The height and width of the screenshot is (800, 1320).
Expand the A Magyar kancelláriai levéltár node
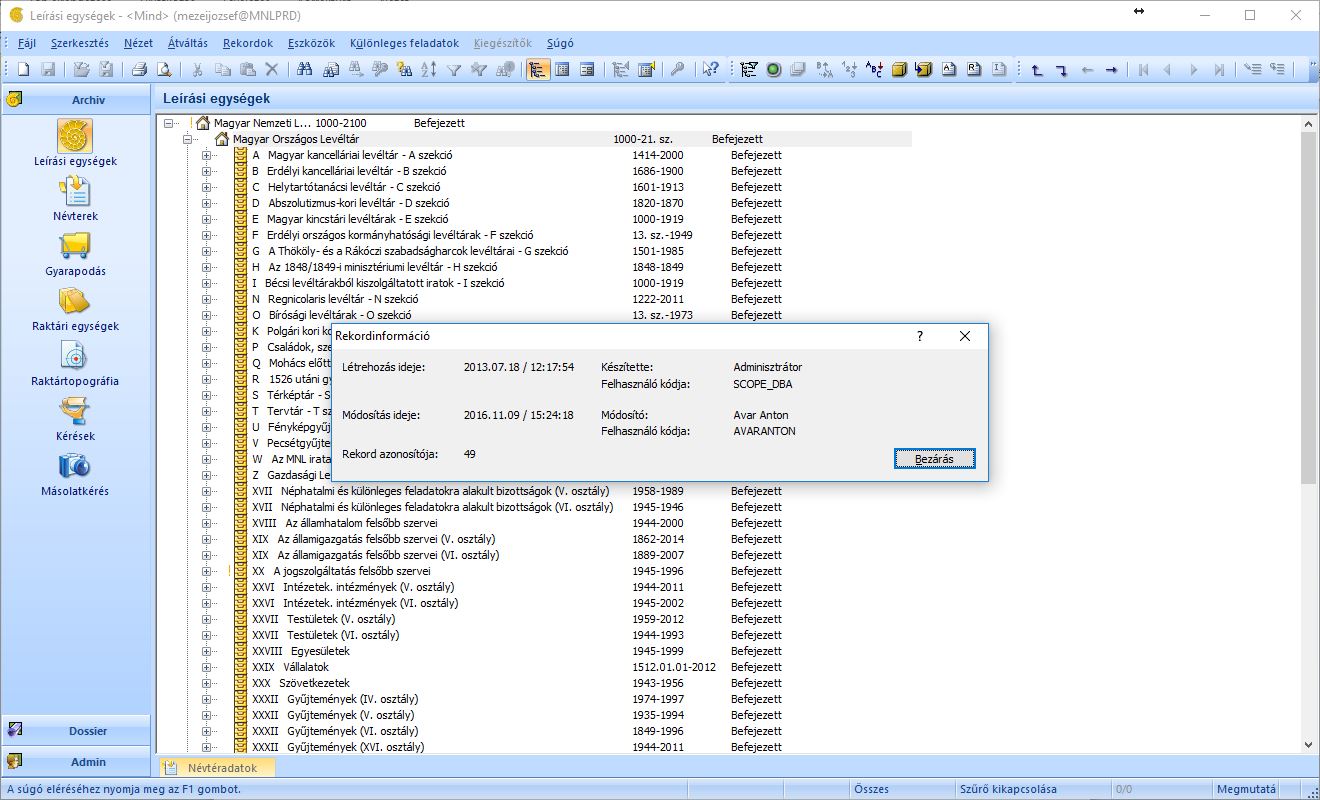[207, 155]
